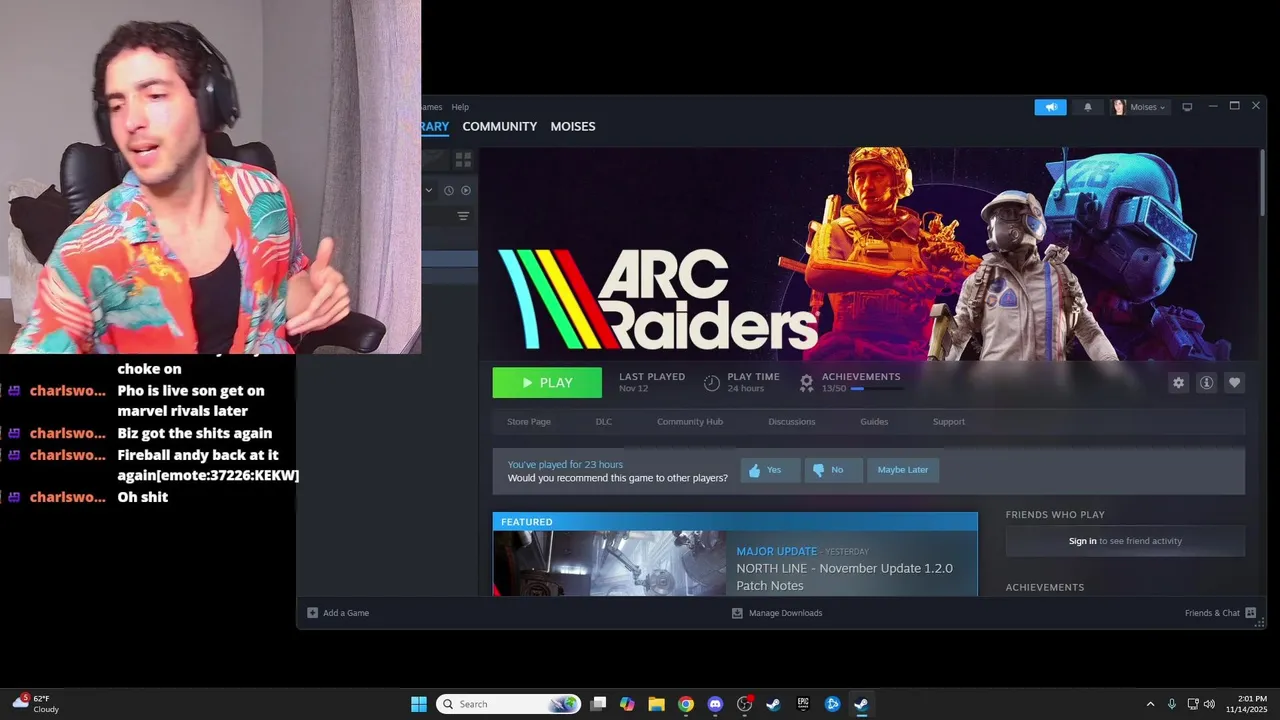1280x720 pixels.
Task: Launch Copilot from the taskbar
Action: 627,704
